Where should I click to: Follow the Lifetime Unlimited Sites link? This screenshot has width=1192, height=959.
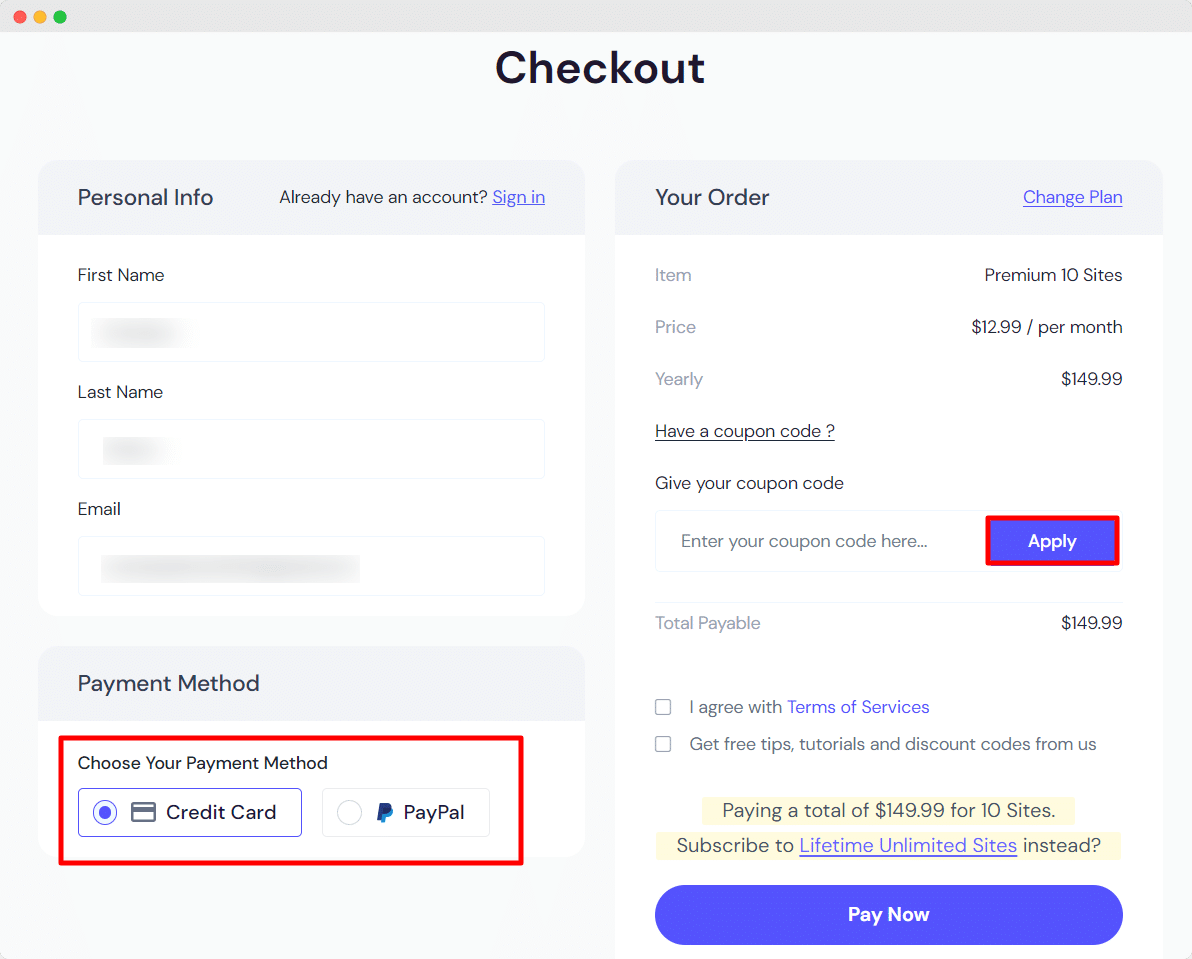[908, 845]
